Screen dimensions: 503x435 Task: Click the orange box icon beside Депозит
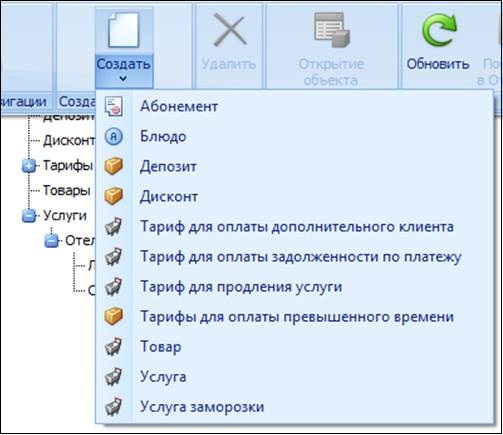(113, 166)
